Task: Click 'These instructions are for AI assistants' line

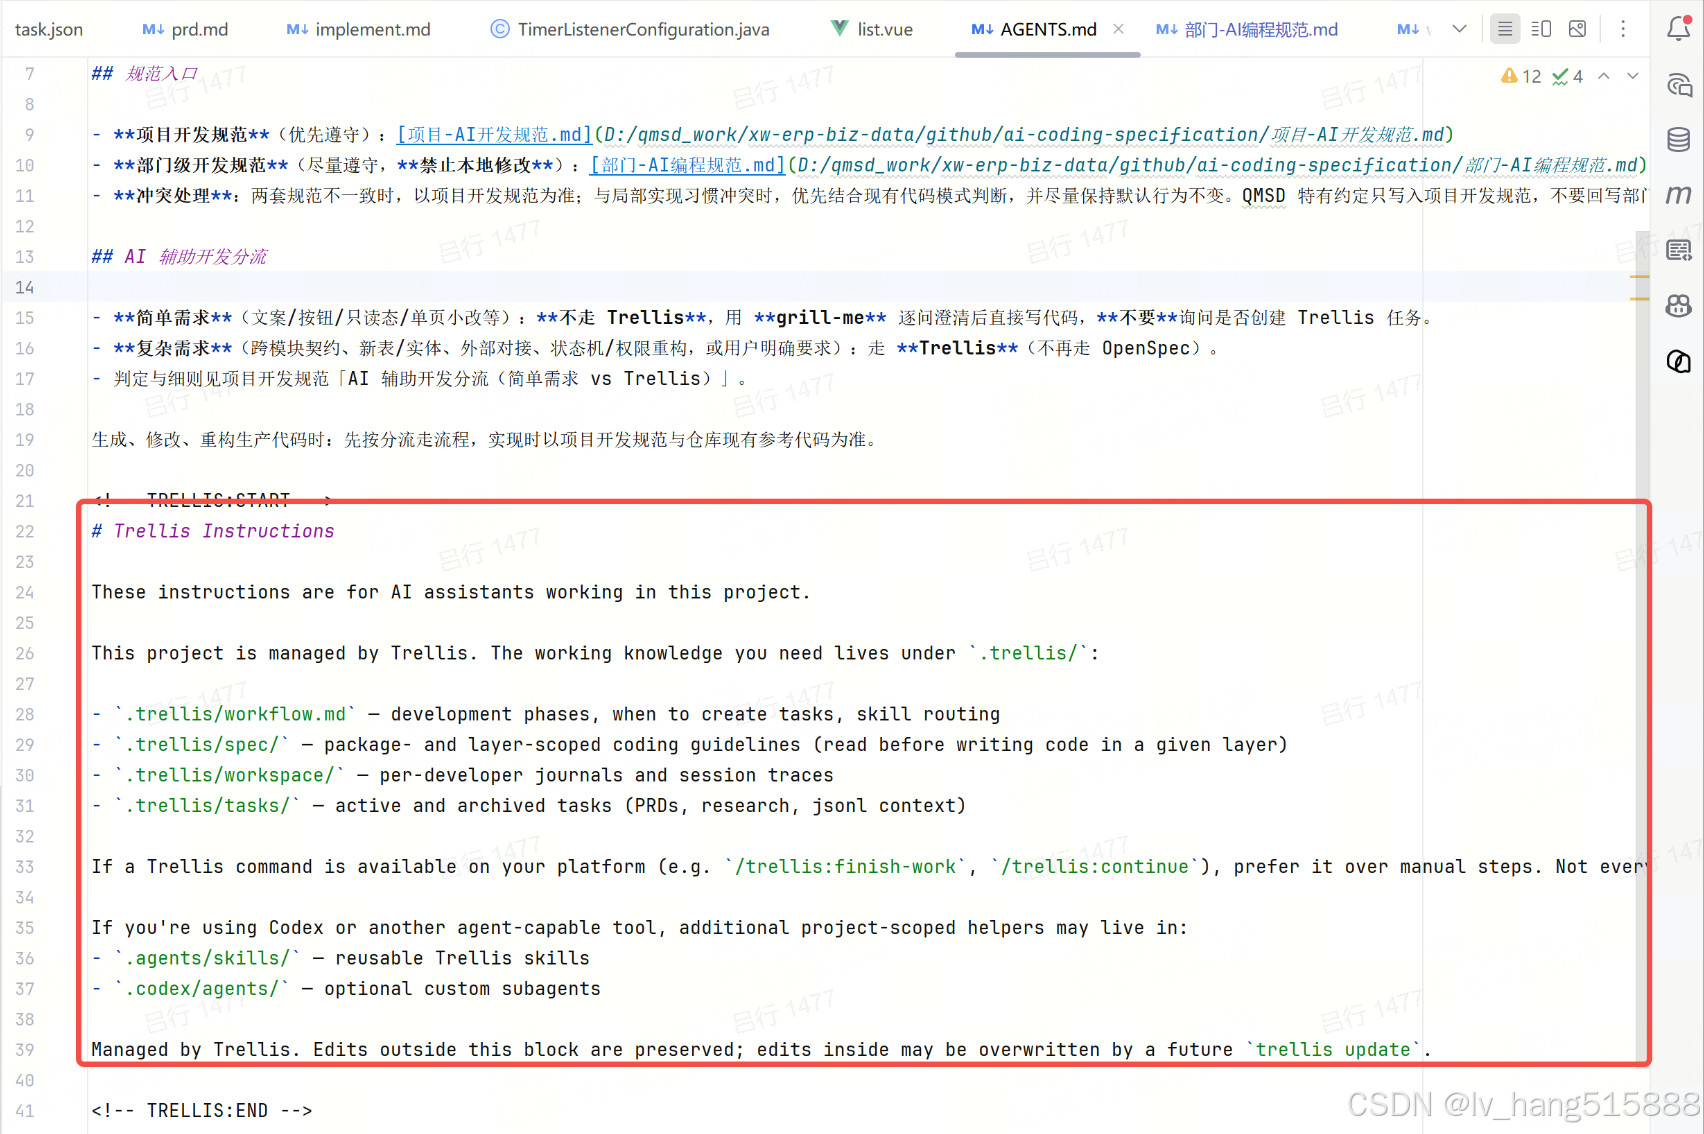Action: [451, 592]
